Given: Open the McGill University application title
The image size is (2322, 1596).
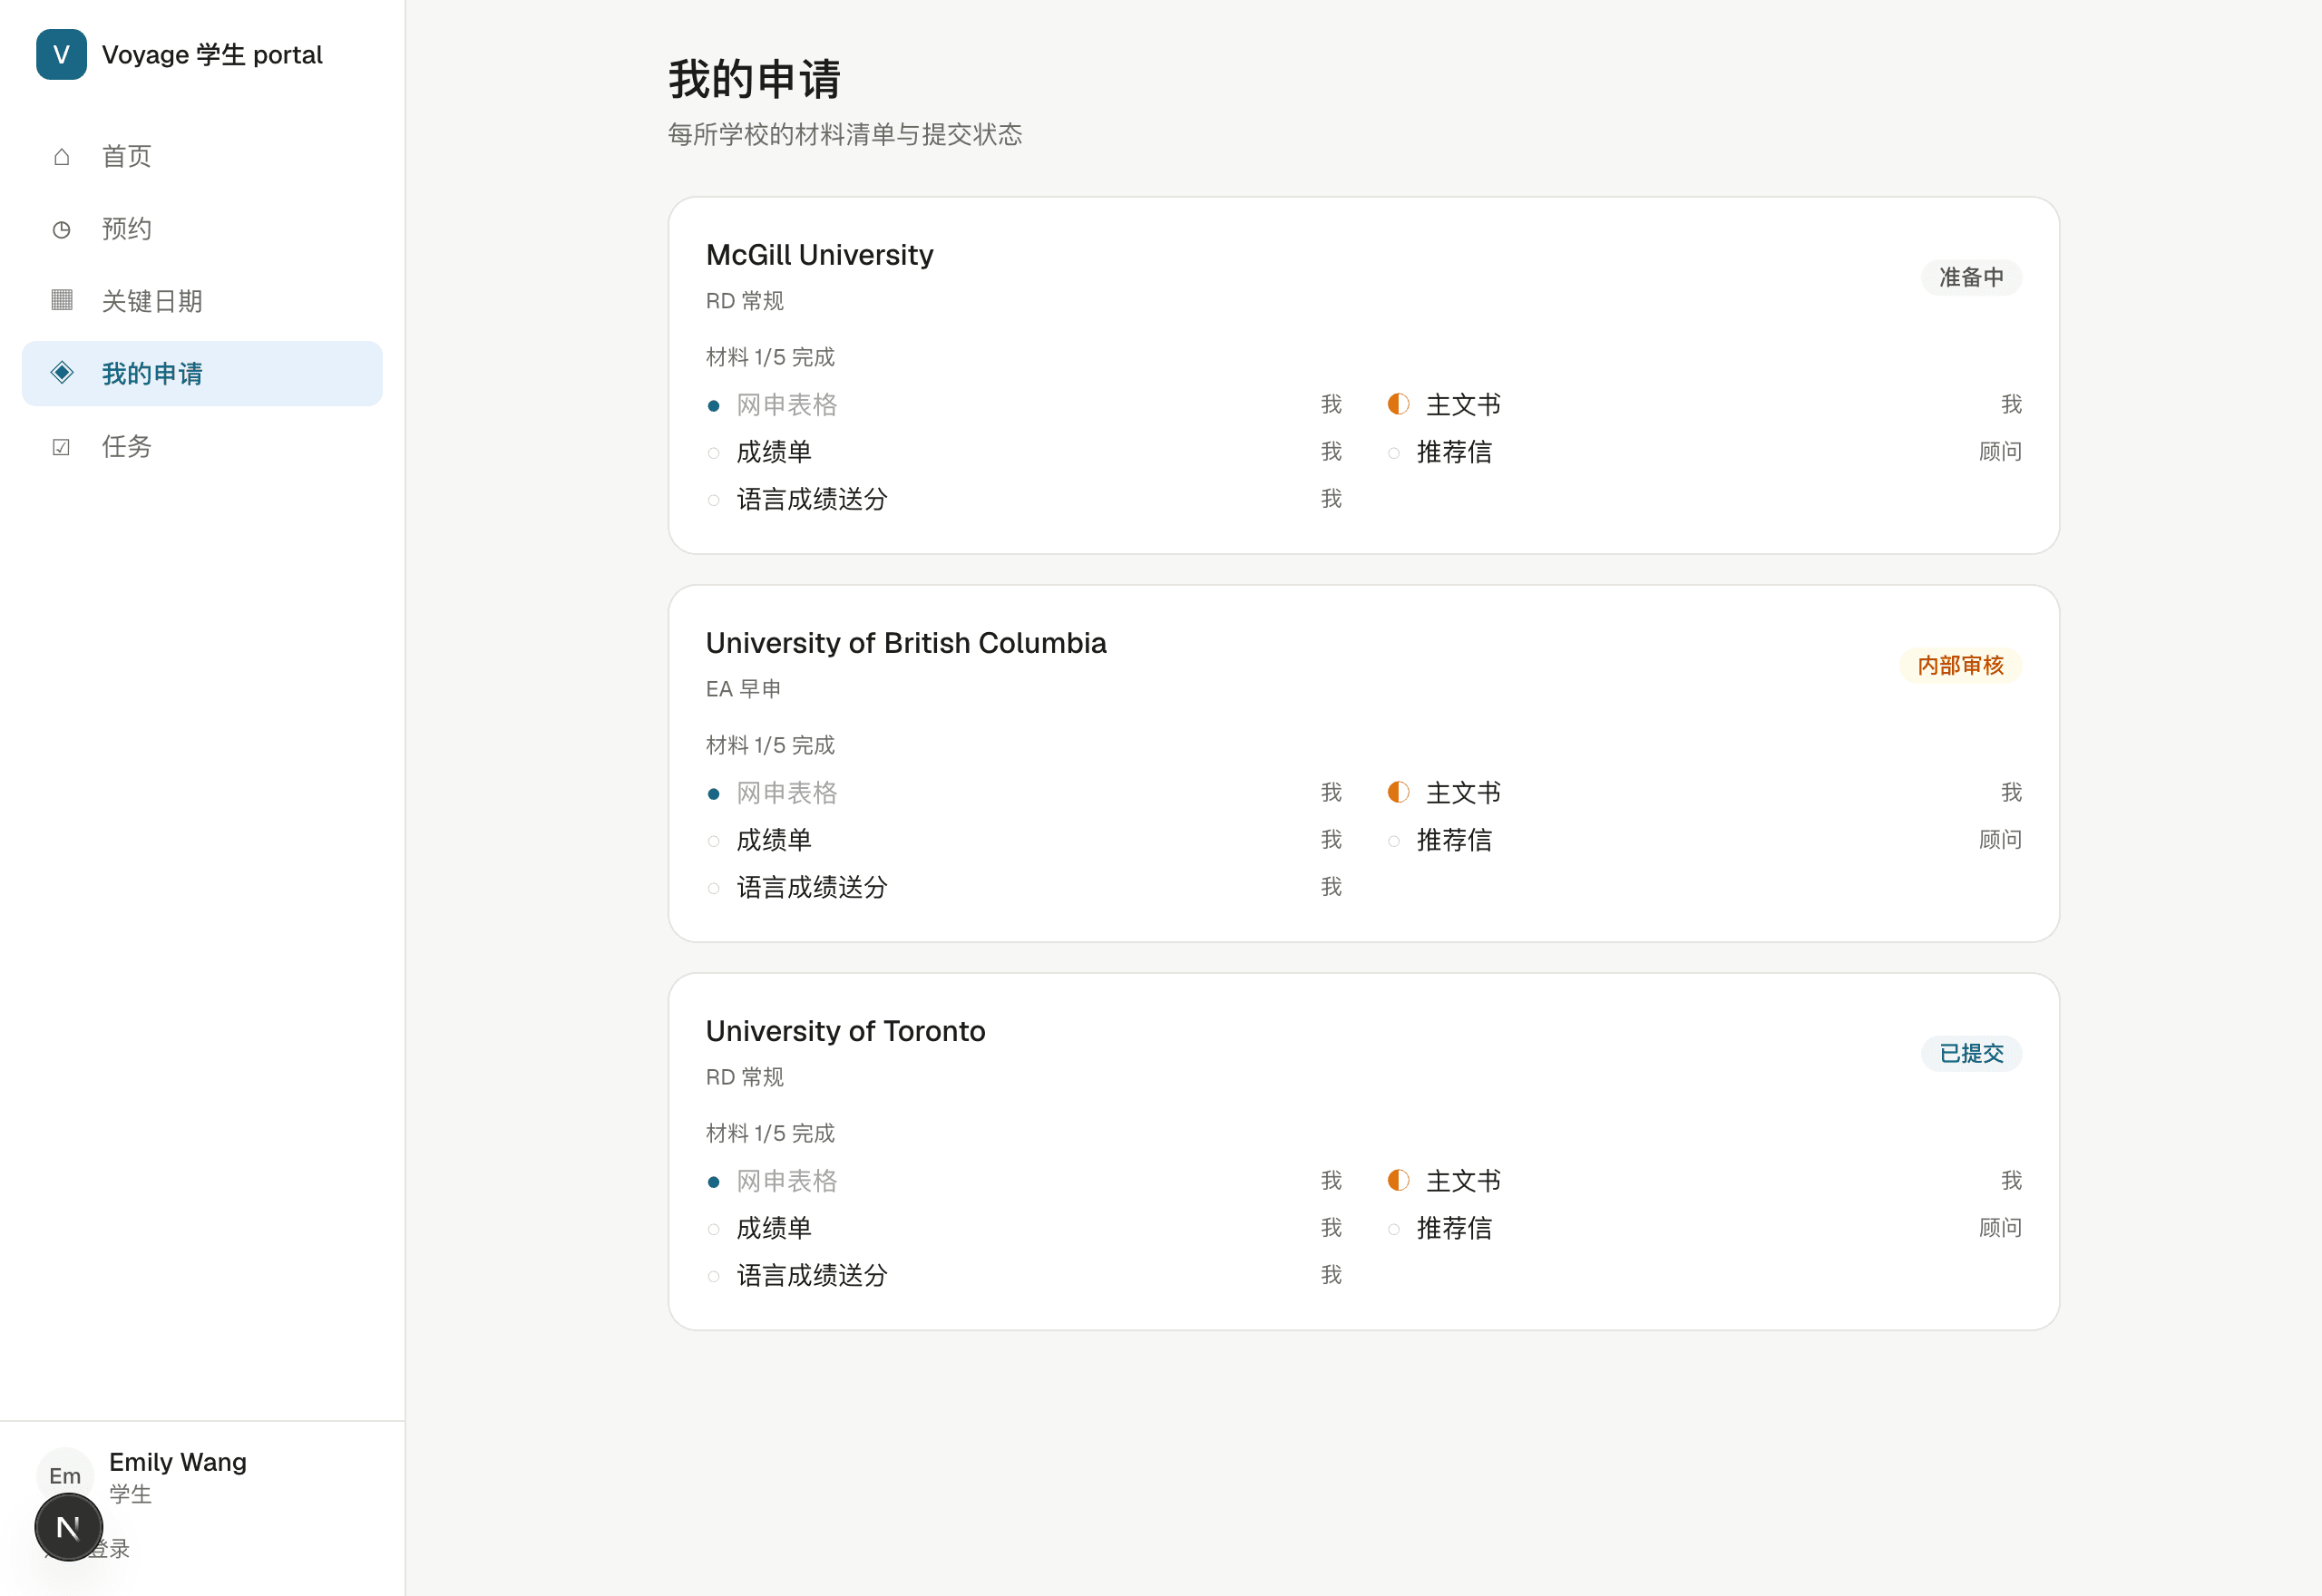Looking at the screenshot, I should pyautogui.click(x=819, y=254).
